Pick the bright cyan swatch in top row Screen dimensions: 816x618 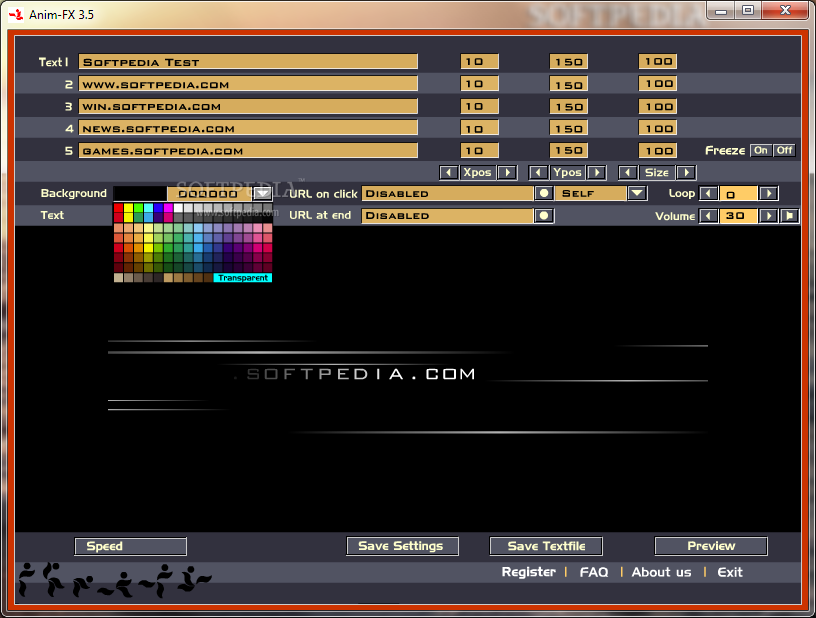coord(148,208)
